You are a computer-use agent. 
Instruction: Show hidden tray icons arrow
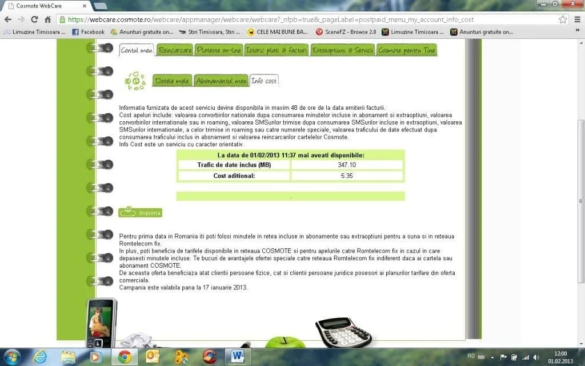[492, 357]
